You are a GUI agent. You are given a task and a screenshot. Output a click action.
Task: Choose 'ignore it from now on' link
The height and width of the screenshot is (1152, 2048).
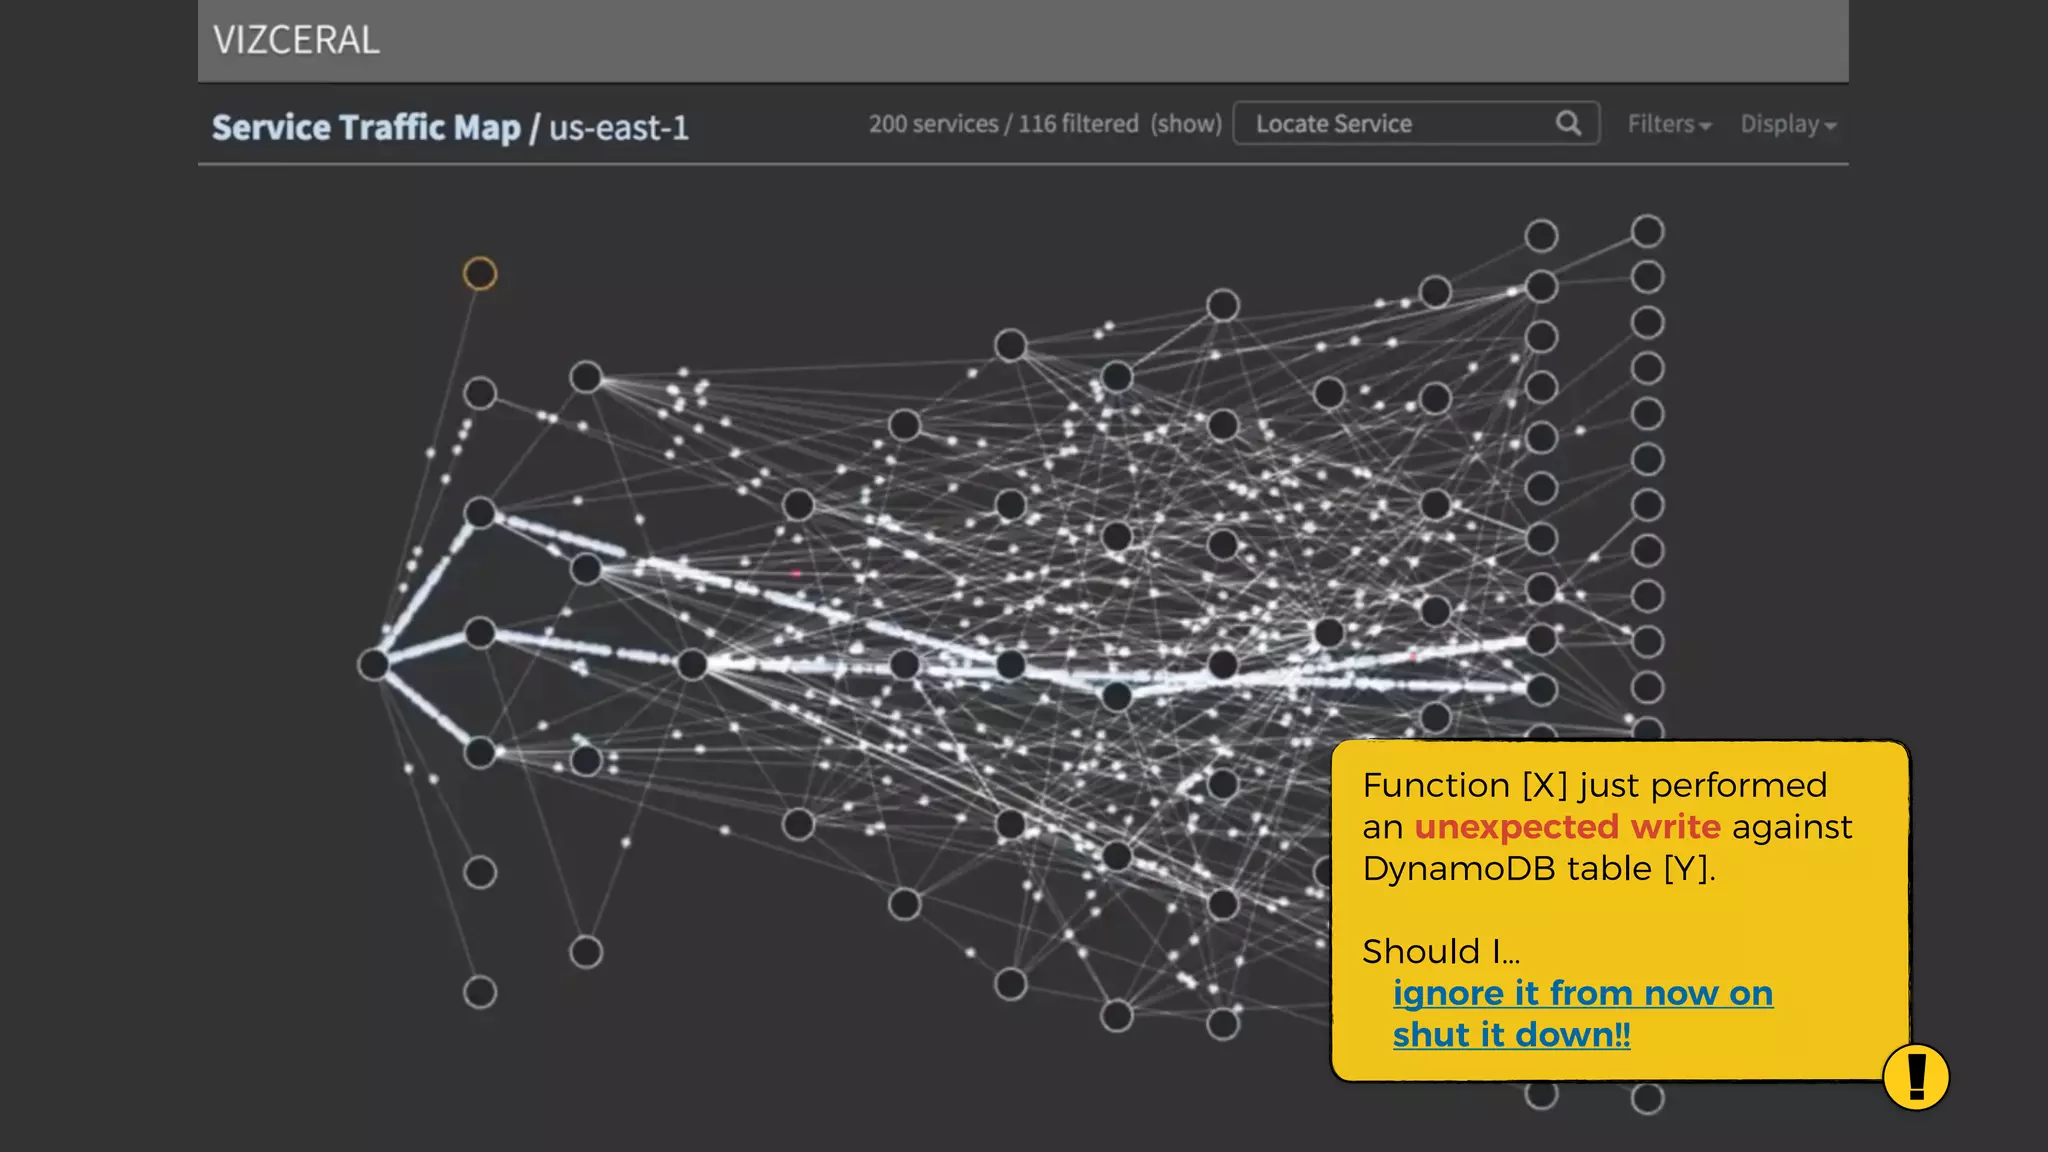[x=1582, y=993]
